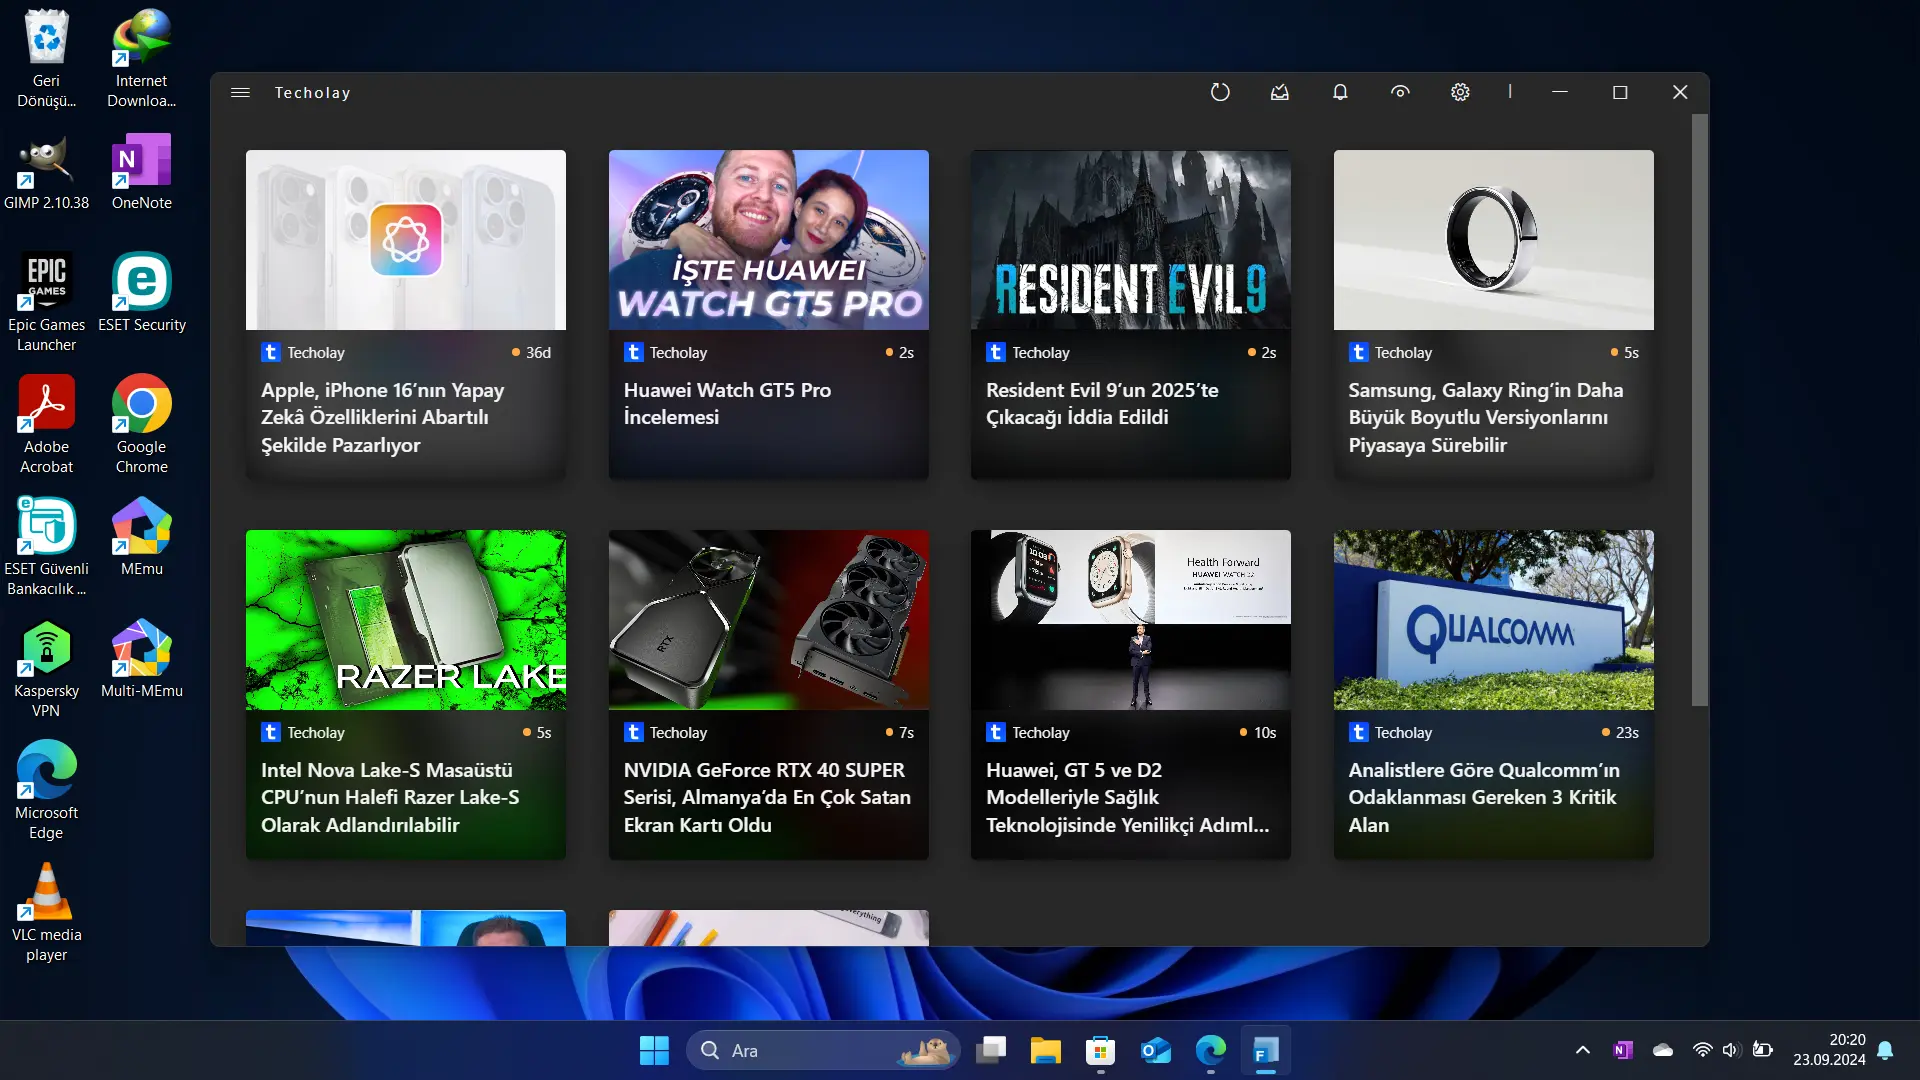Open Microsoft Edge from the taskbar
Screen dimensions: 1920x1080
pos(1210,1051)
